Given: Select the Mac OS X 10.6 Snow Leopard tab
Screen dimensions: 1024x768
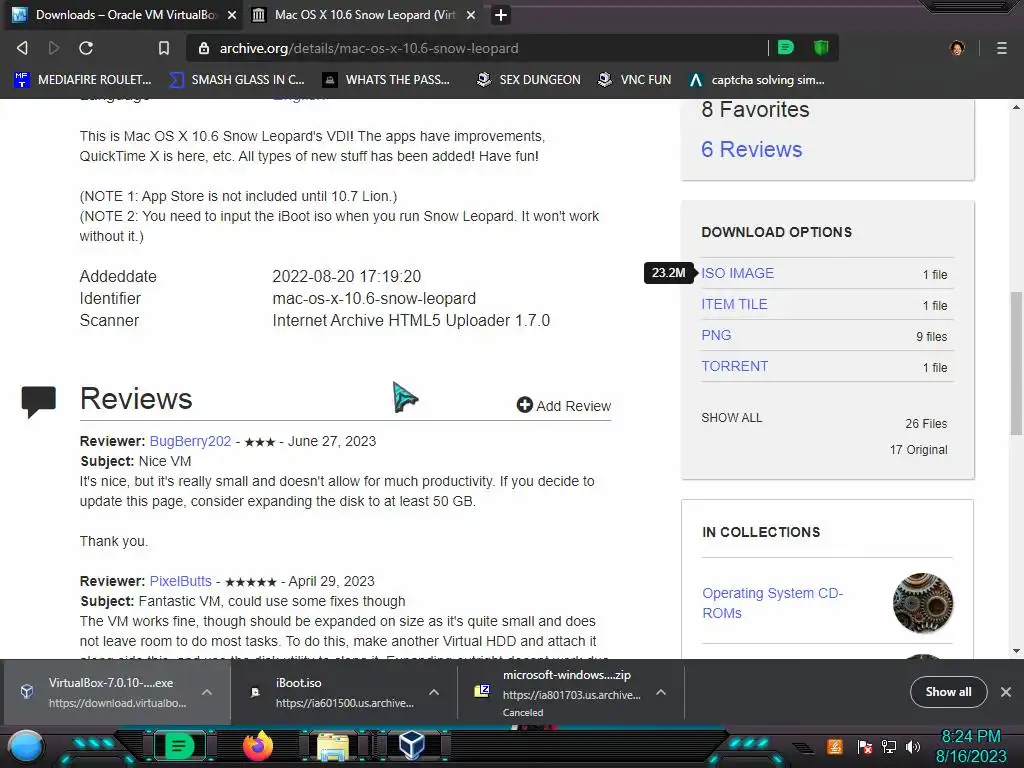Looking at the screenshot, I should (x=364, y=15).
